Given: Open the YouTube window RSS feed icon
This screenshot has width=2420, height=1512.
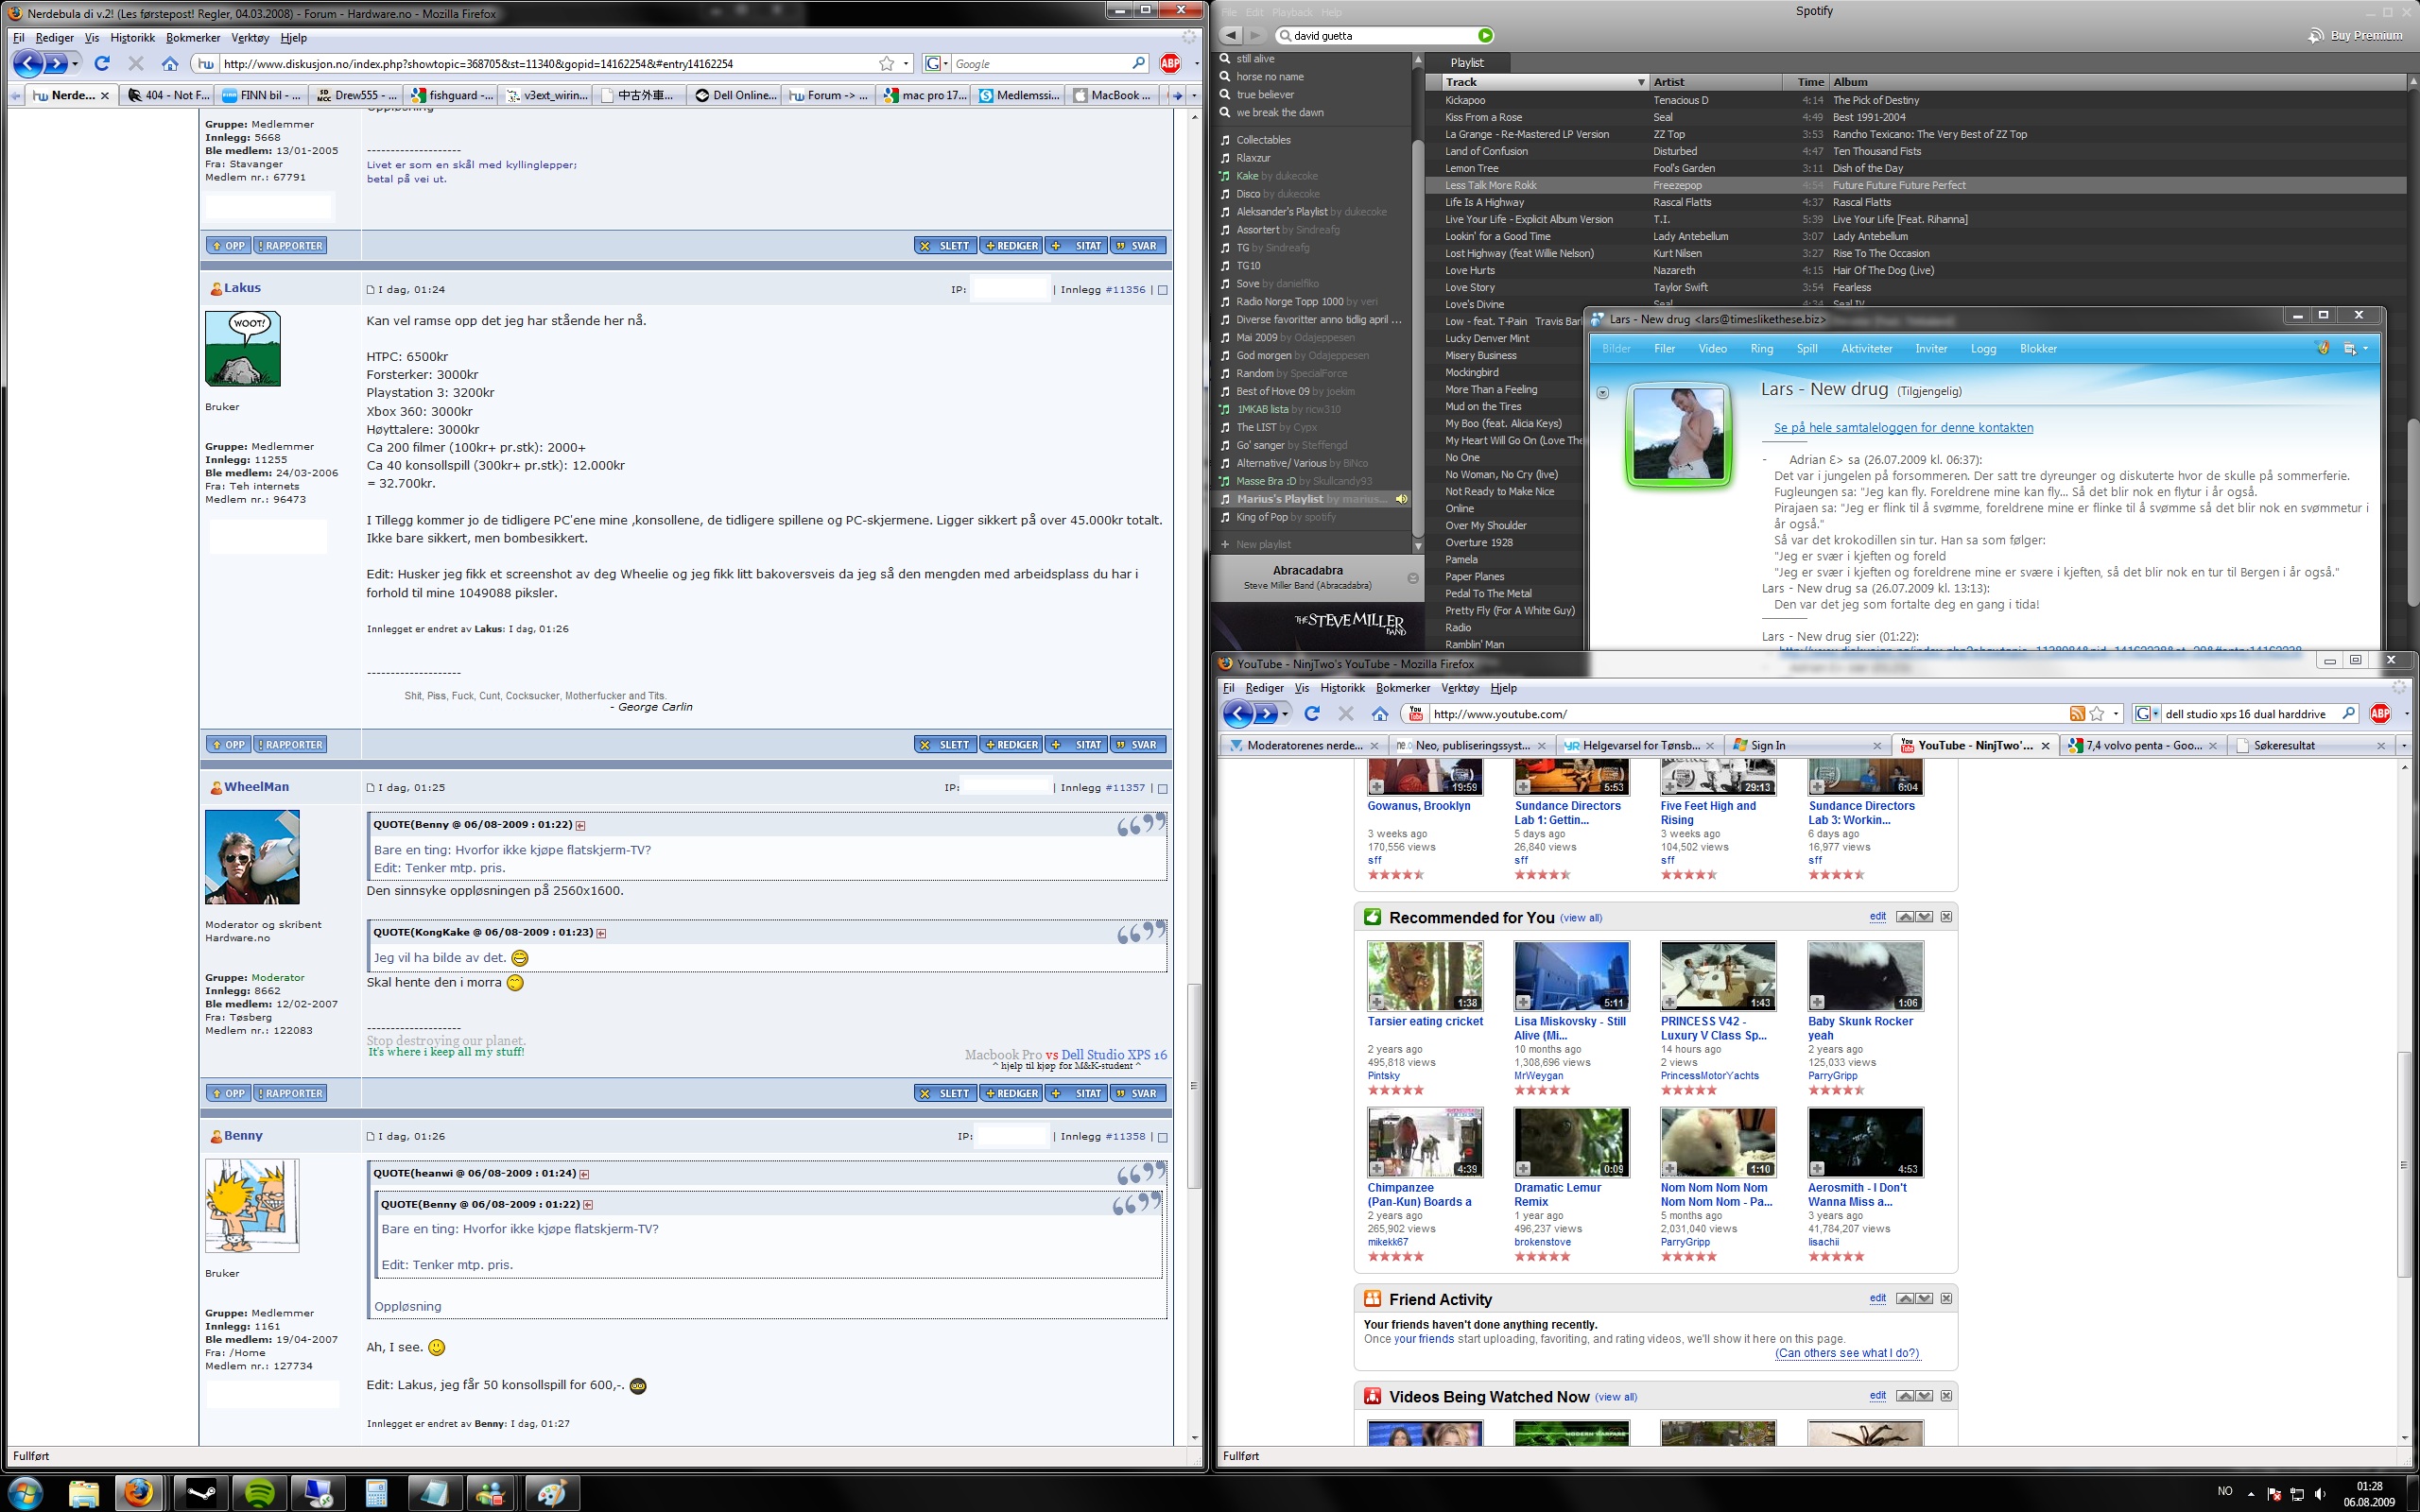Looking at the screenshot, I should point(2077,714).
